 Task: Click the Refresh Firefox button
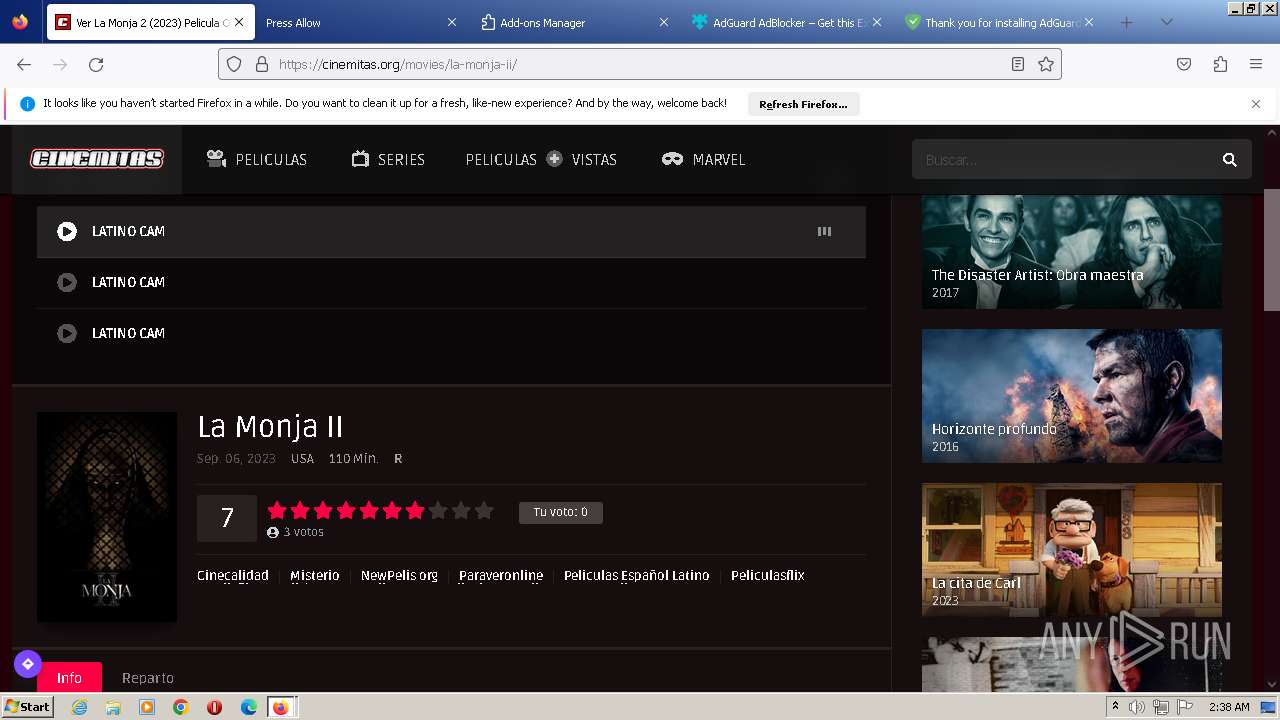point(803,104)
